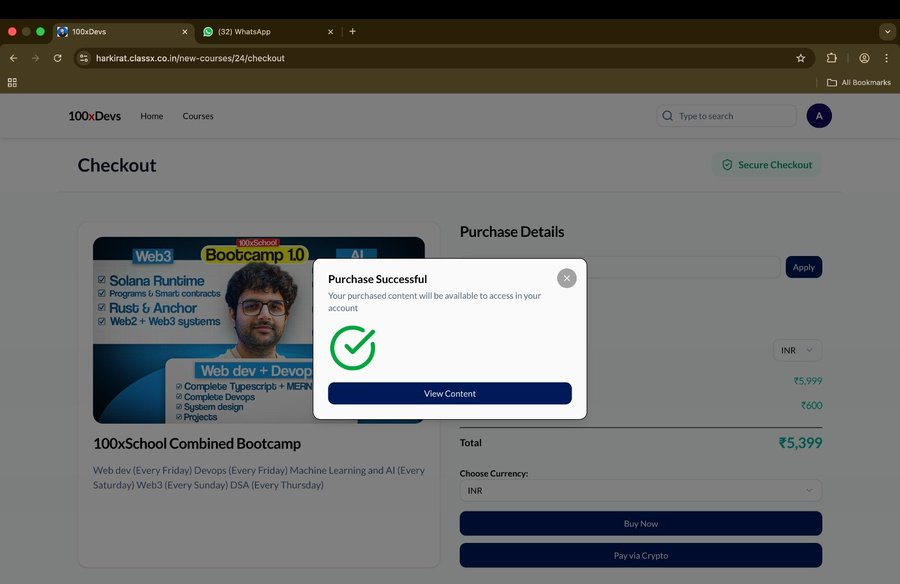Click the Purchase Successful title text
This screenshot has height=584, width=900.
pos(377,279)
